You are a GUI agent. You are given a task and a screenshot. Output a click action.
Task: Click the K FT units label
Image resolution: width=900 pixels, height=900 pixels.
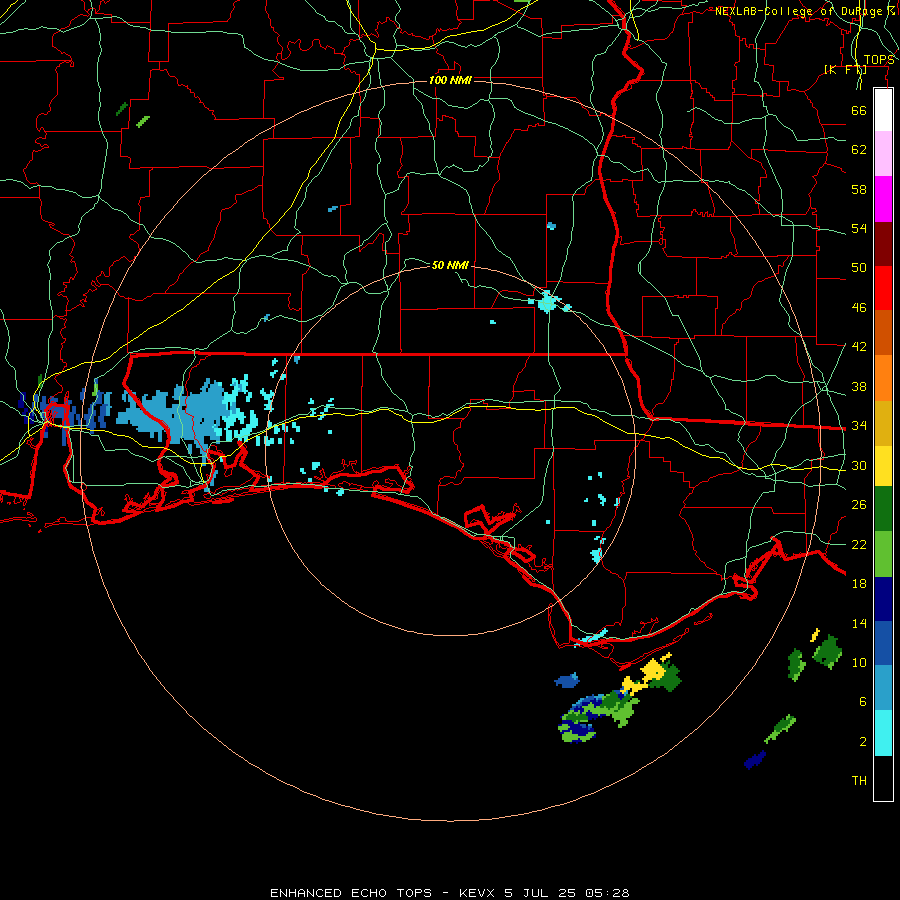(845, 70)
